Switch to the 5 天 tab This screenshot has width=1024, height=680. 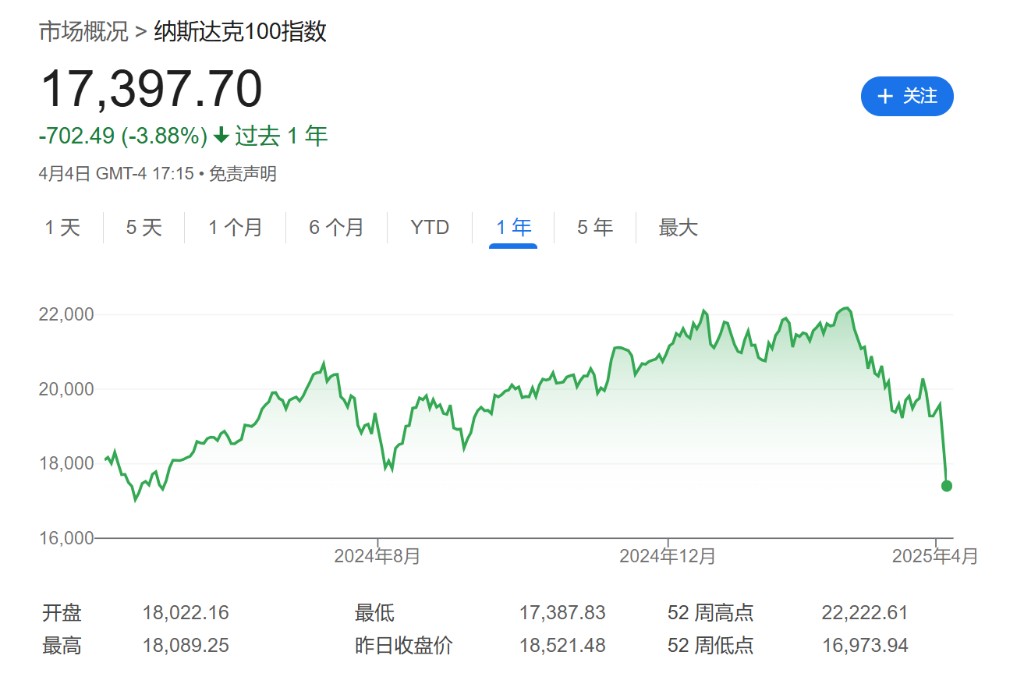pos(144,227)
